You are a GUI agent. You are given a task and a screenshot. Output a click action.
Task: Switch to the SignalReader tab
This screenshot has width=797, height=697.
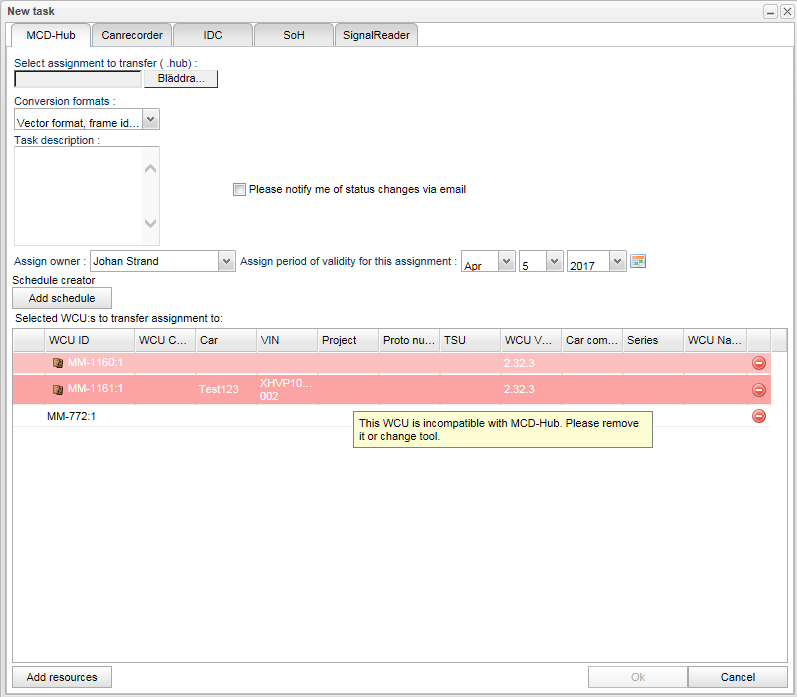tap(376, 35)
